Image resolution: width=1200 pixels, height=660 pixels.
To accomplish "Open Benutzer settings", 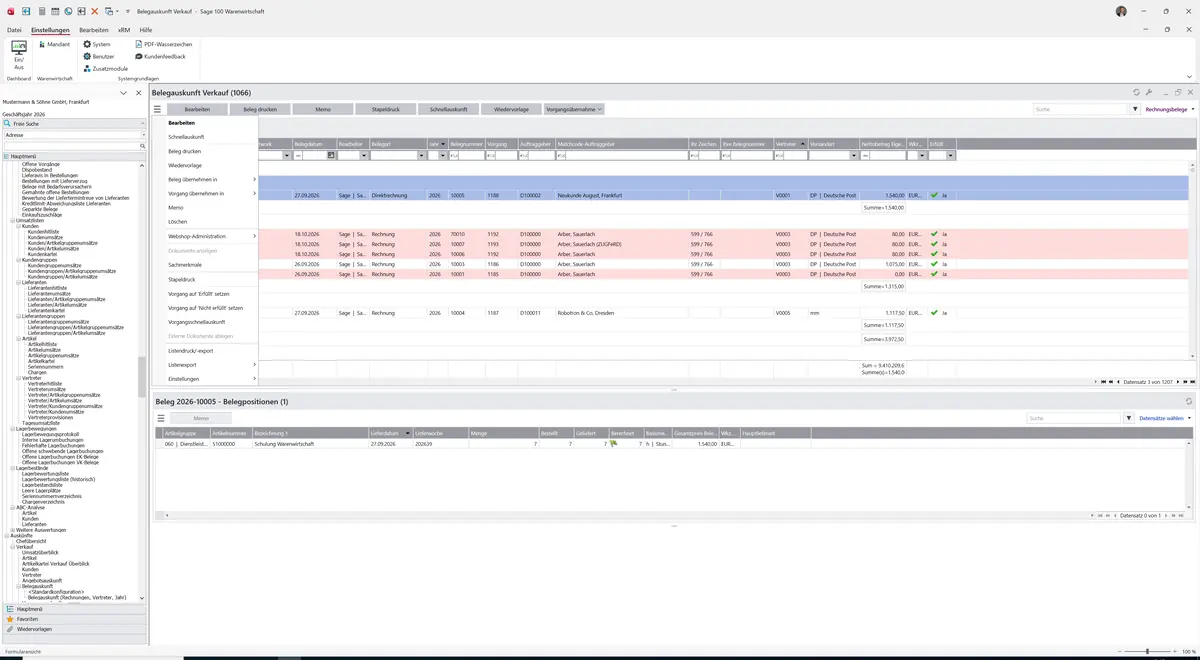I will pyautogui.click(x=98, y=56).
